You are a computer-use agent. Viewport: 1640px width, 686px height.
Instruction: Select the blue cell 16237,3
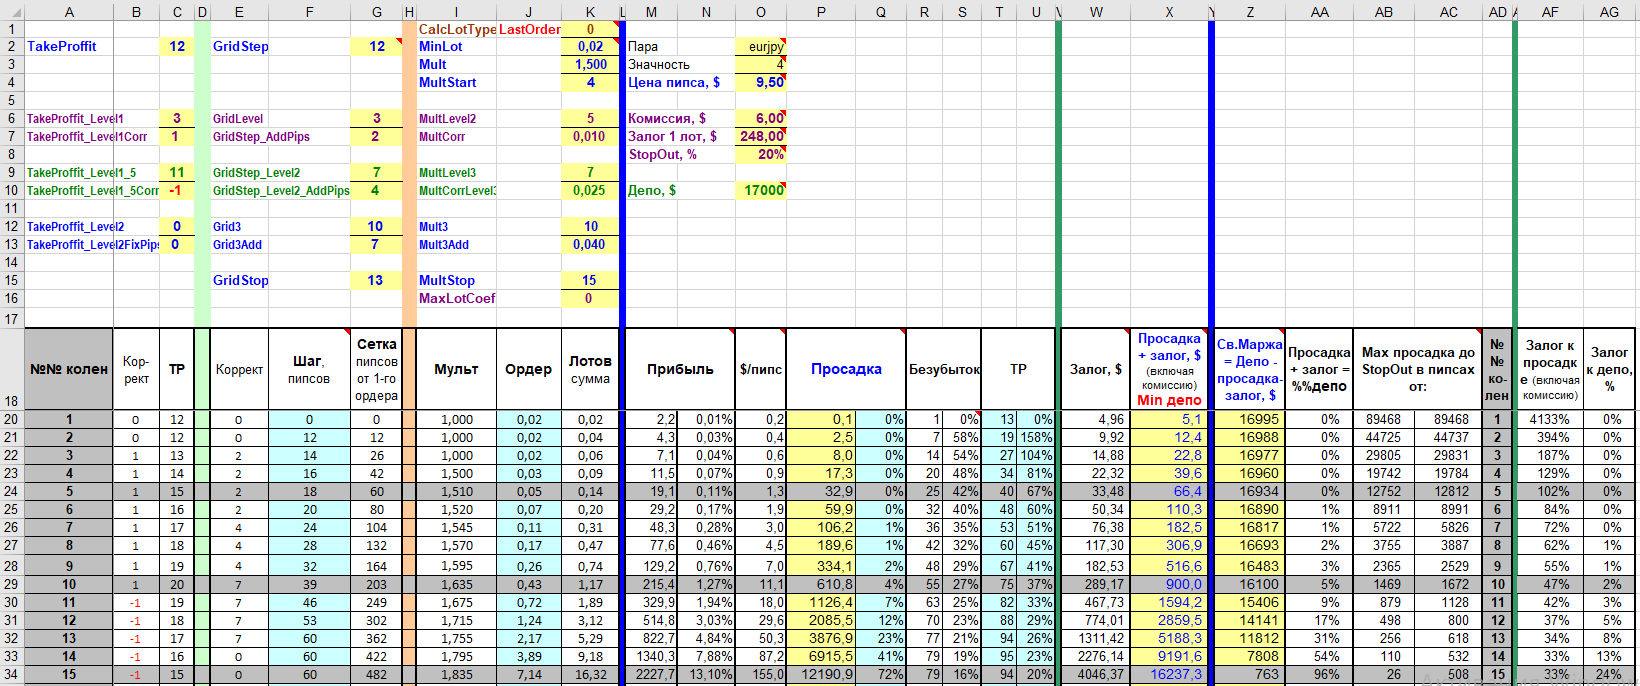pos(1169,674)
